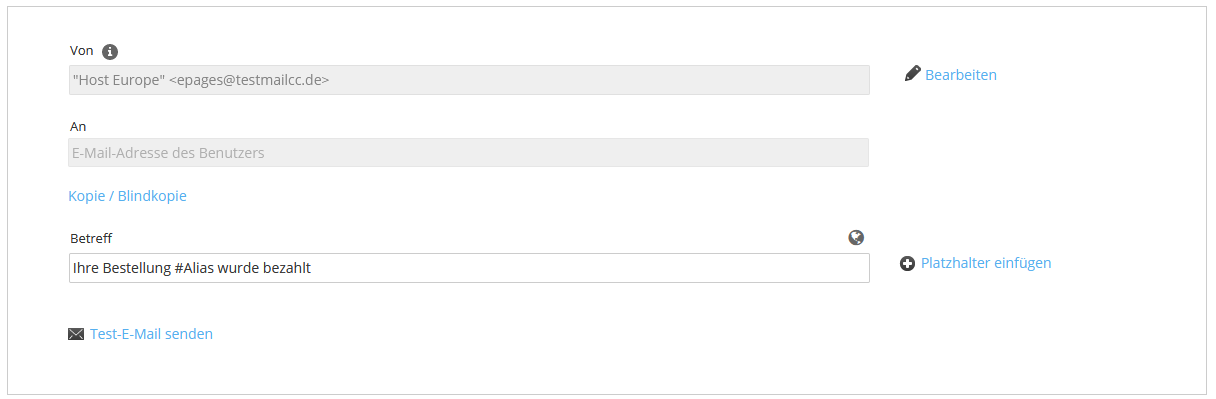Click the plus circle placeholder icon
The height and width of the screenshot is (399, 1216).
click(x=907, y=263)
